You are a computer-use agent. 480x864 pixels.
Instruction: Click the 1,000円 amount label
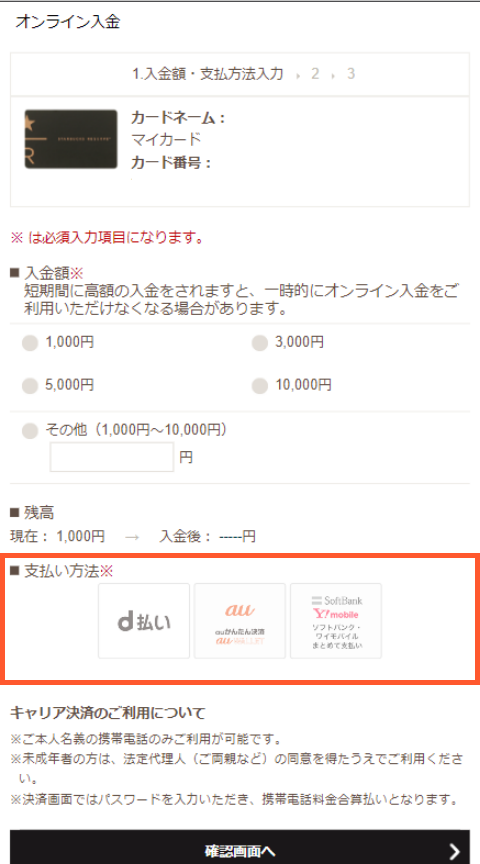tap(69, 343)
